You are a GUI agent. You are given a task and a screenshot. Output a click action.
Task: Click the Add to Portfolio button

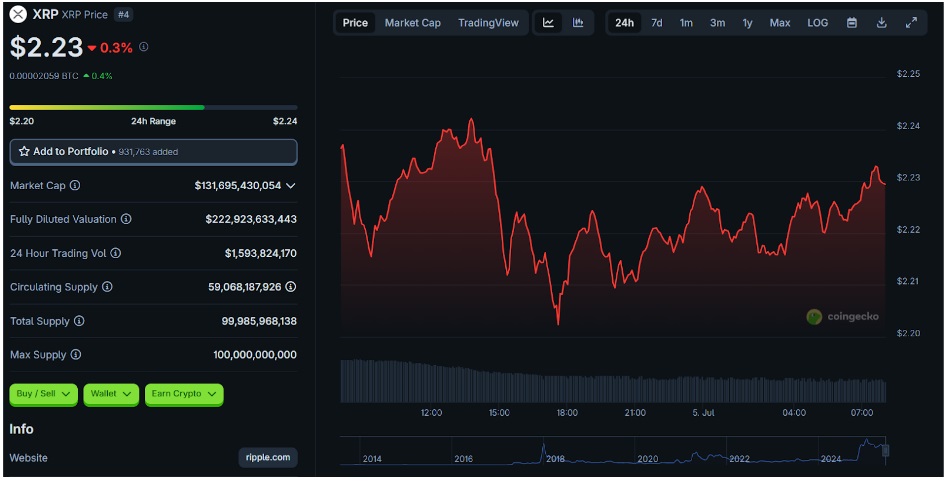[x=153, y=152]
